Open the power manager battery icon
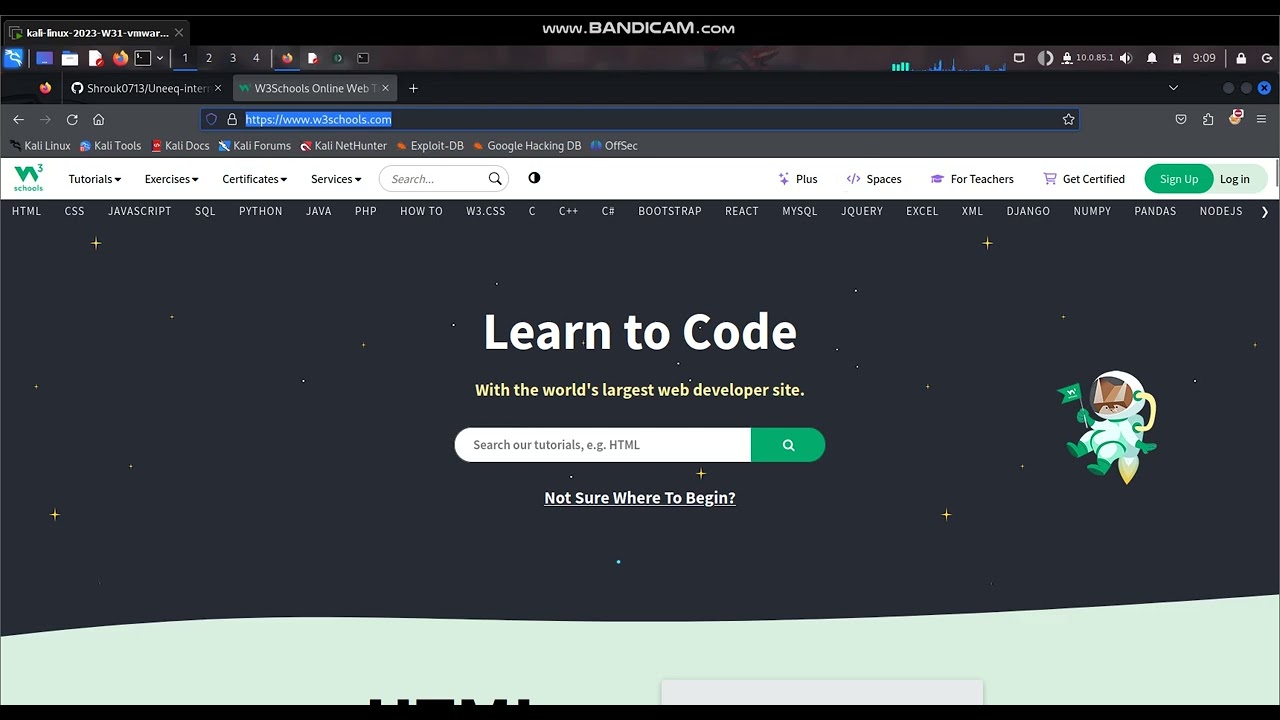This screenshot has height=720, width=1280. 1177,58
